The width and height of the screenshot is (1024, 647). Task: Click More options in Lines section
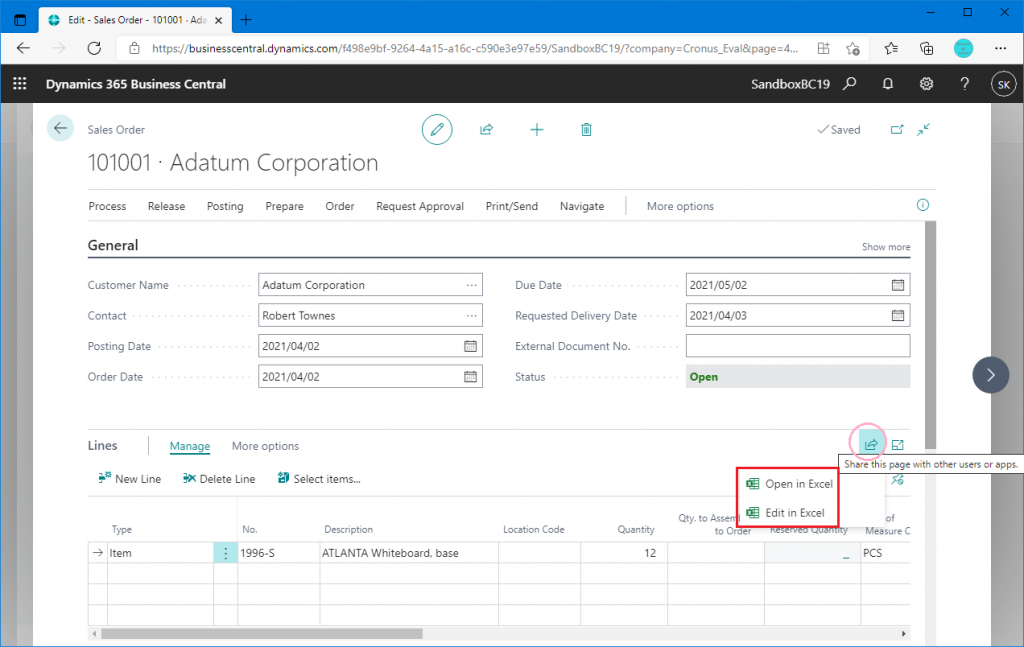coord(265,446)
